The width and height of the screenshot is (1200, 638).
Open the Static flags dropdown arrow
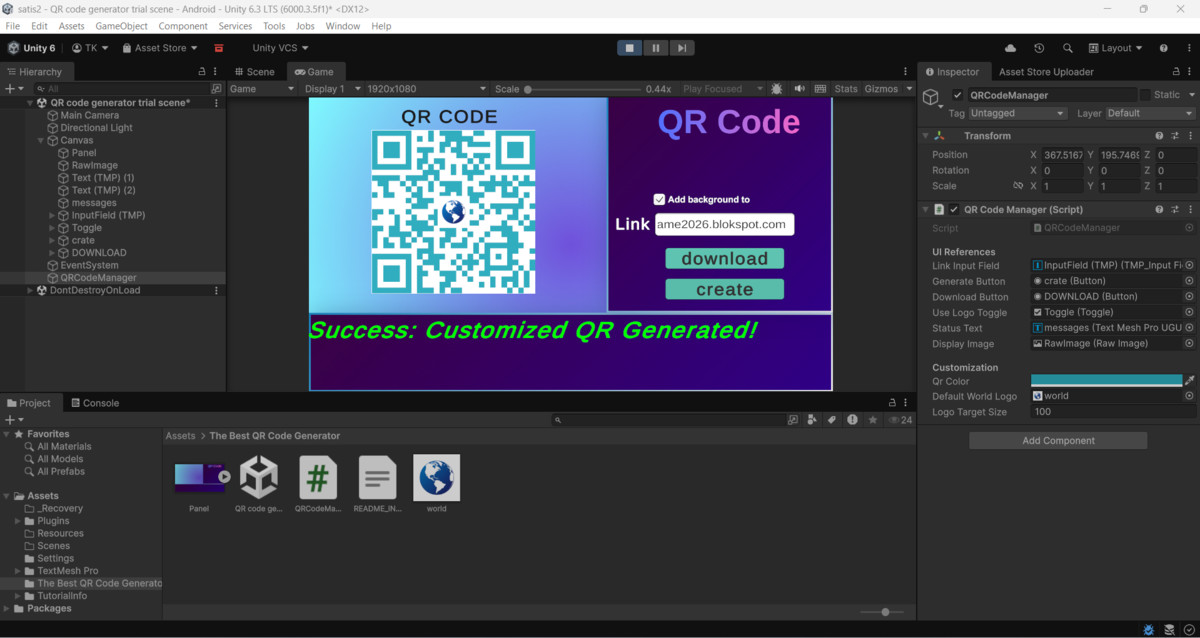(x=1190, y=95)
